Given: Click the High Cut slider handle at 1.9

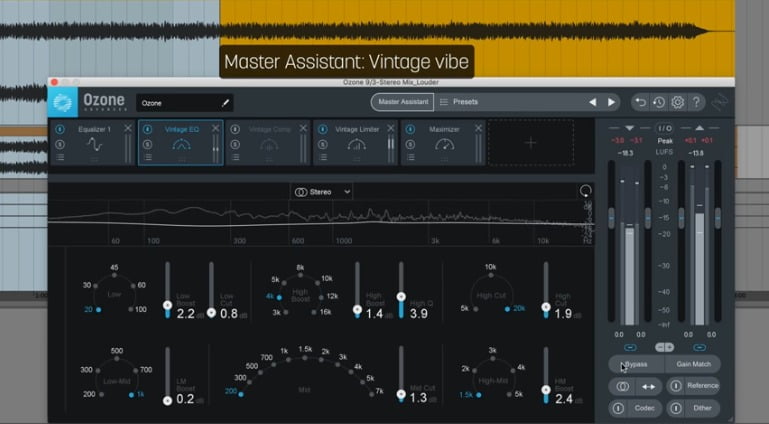Looking at the screenshot, I should 546,307.
